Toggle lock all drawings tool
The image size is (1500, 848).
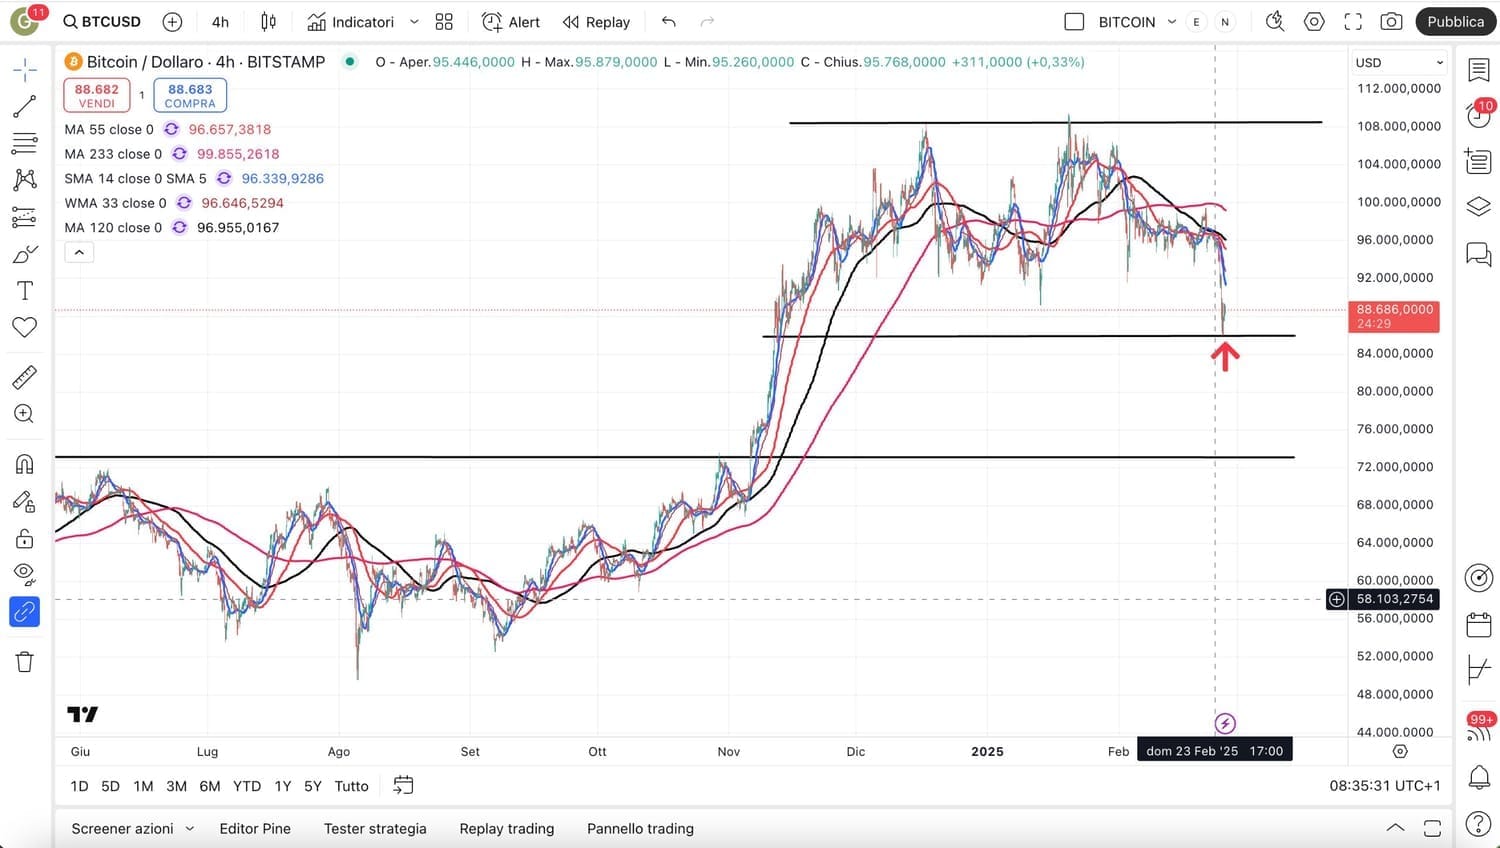(x=24, y=539)
